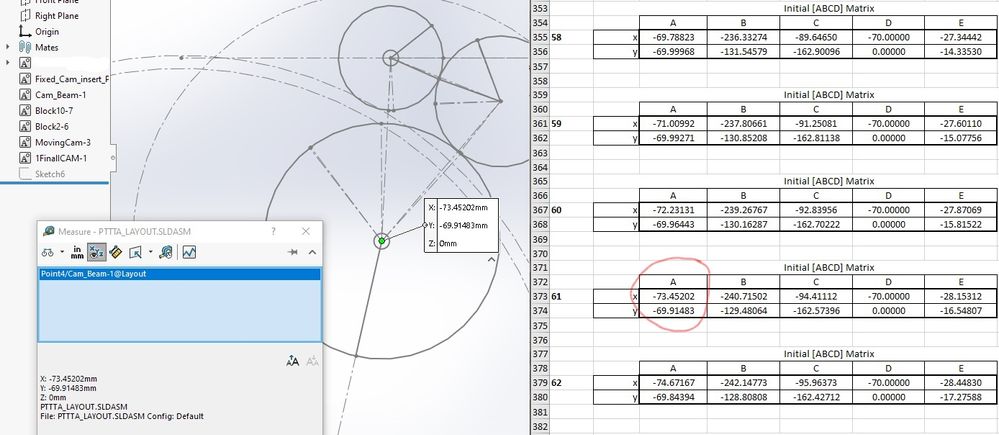Select cell -162.57396 in row 374

[x=816, y=310]
